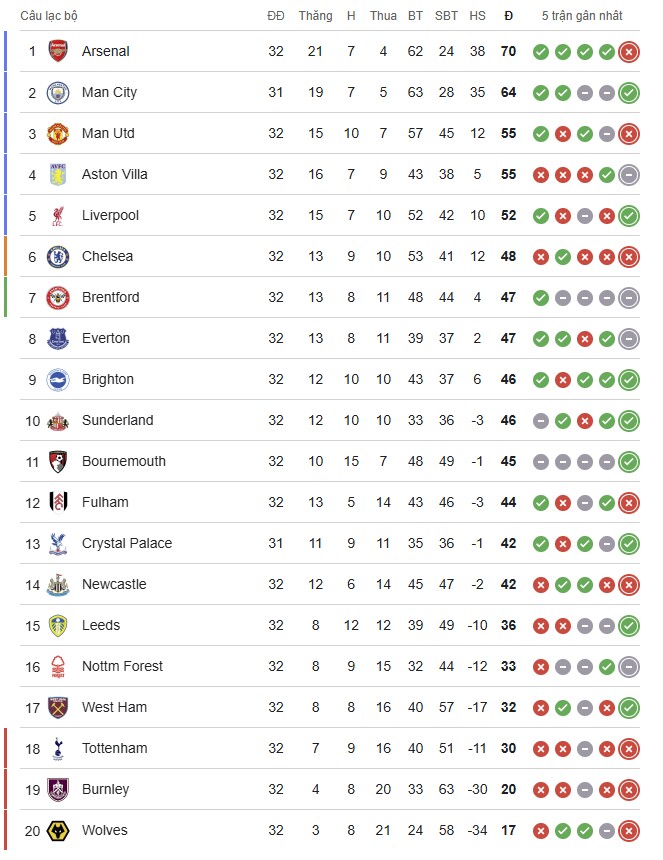
Task: Select the Brighton table row
Action: tap(330, 379)
